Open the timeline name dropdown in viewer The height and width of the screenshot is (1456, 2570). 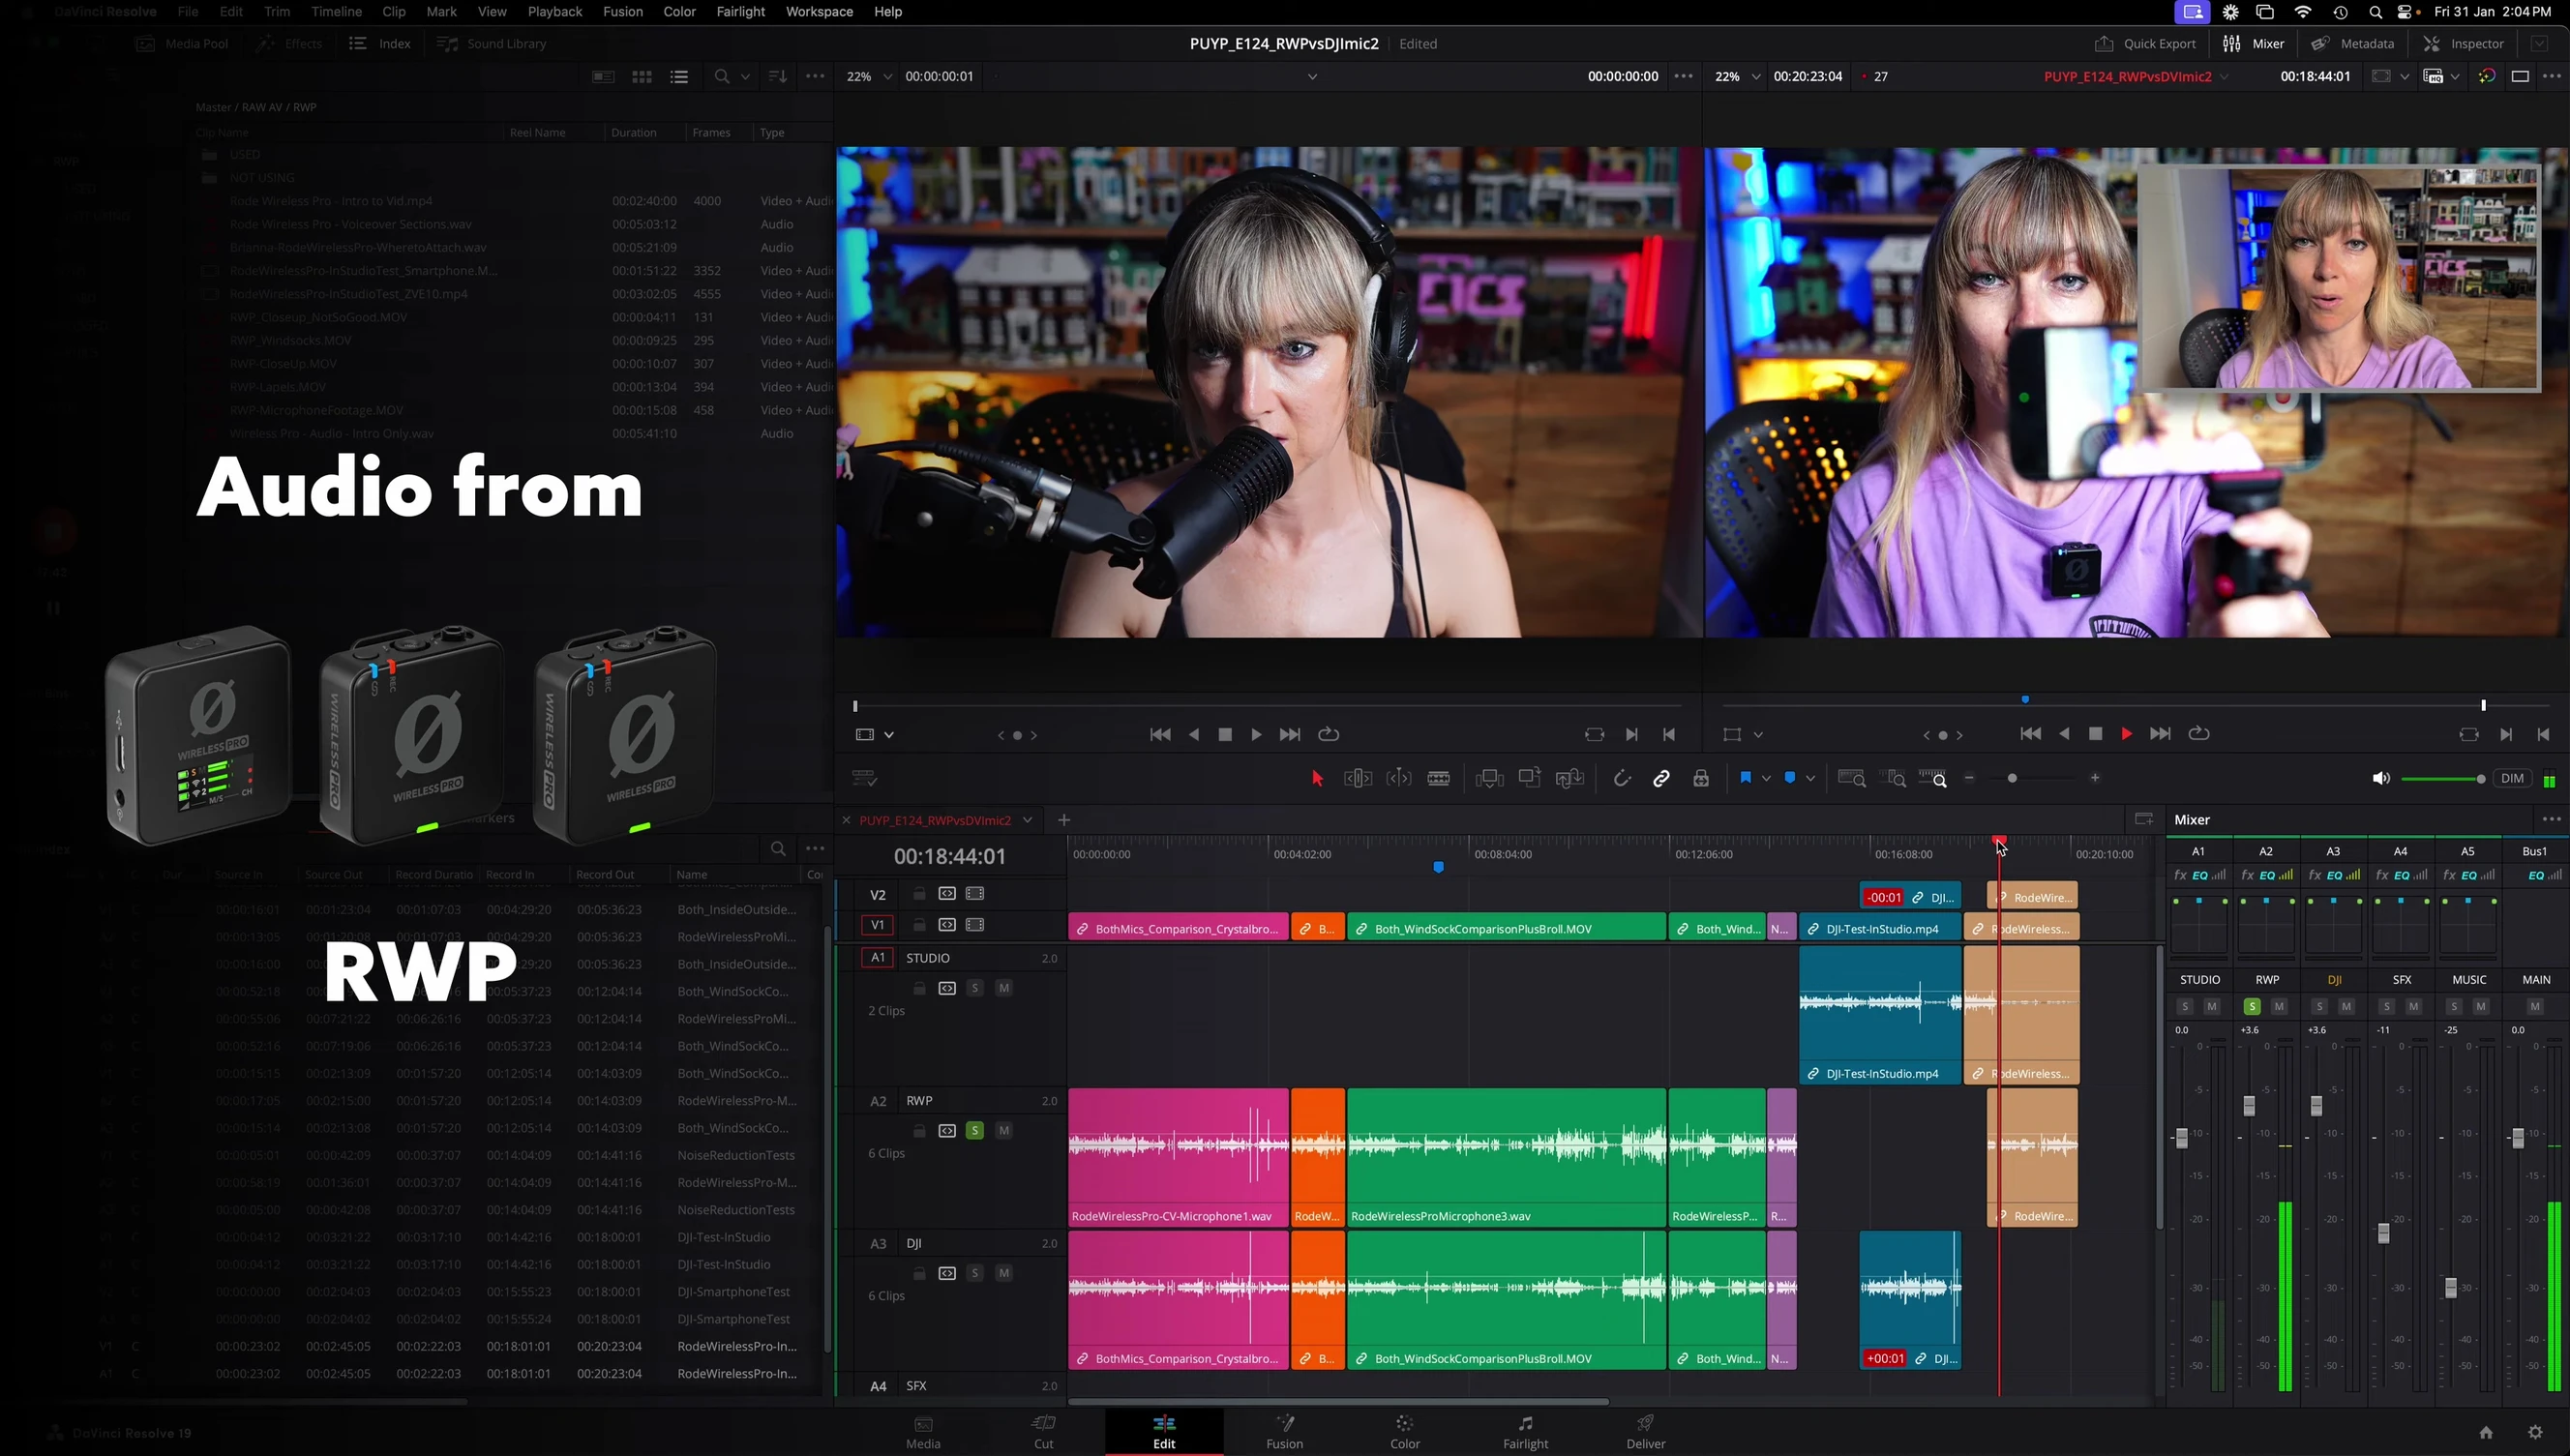pyautogui.click(x=2223, y=77)
